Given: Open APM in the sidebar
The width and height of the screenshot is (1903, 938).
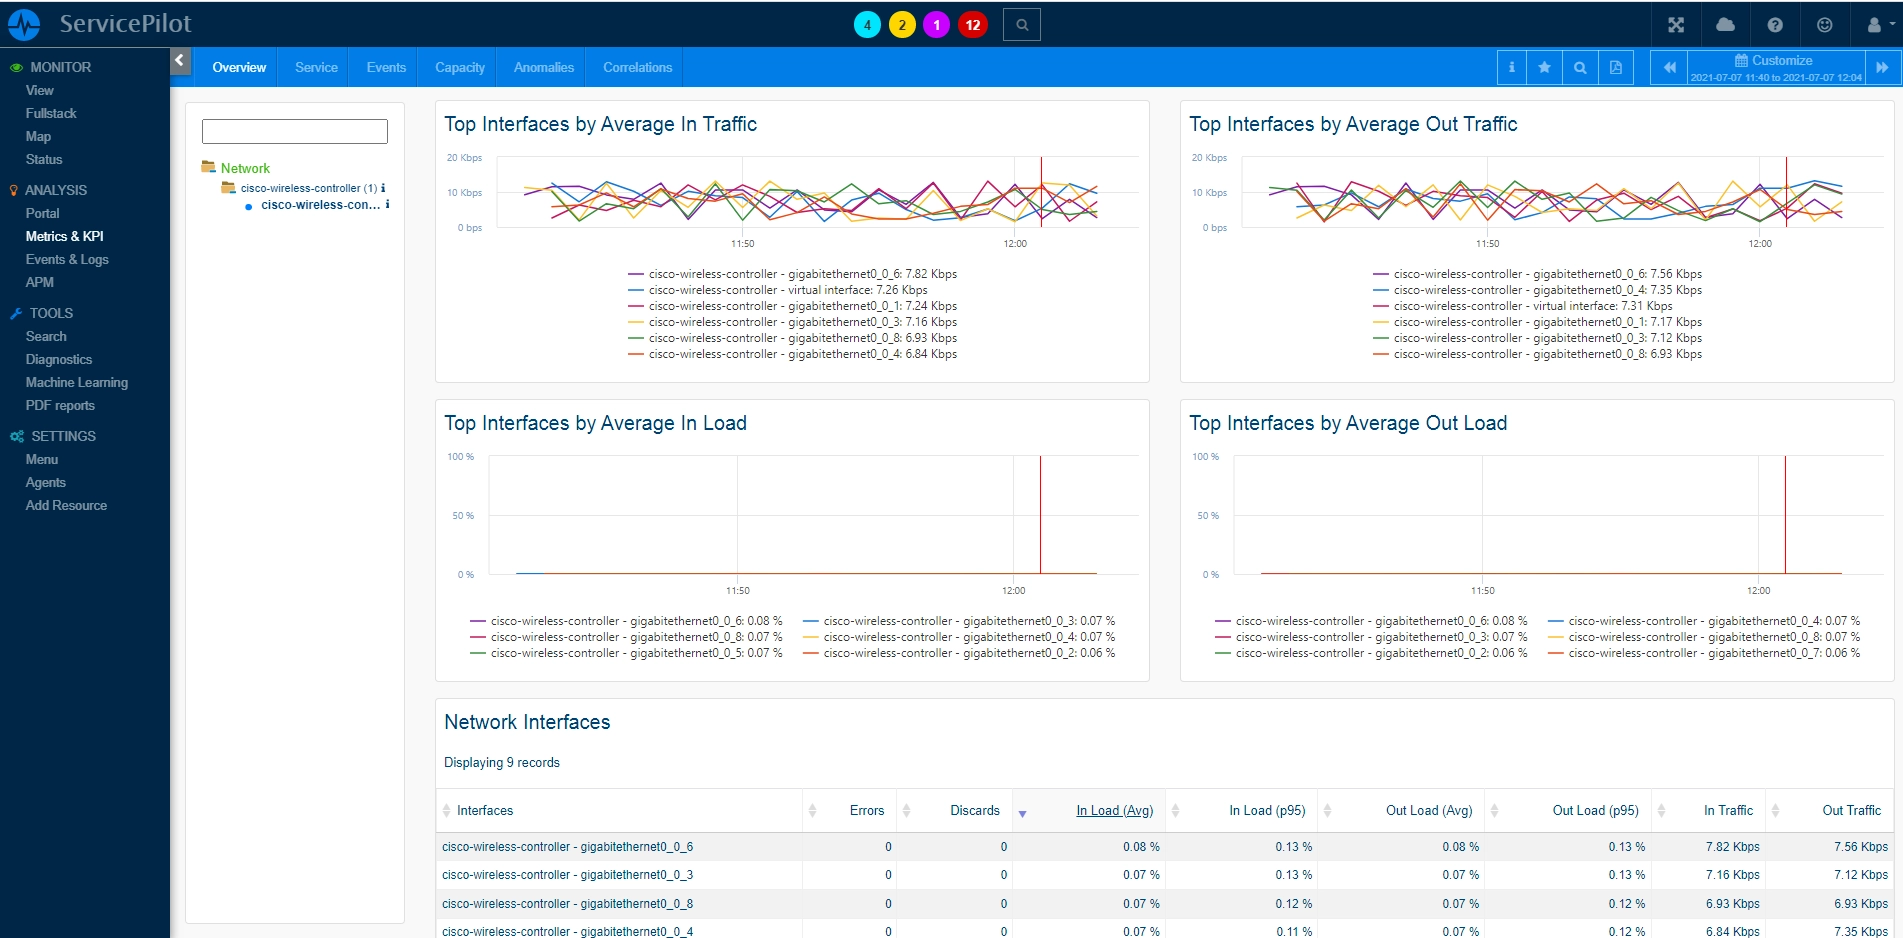Looking at the screenshot, I should (x=40, y=282).
